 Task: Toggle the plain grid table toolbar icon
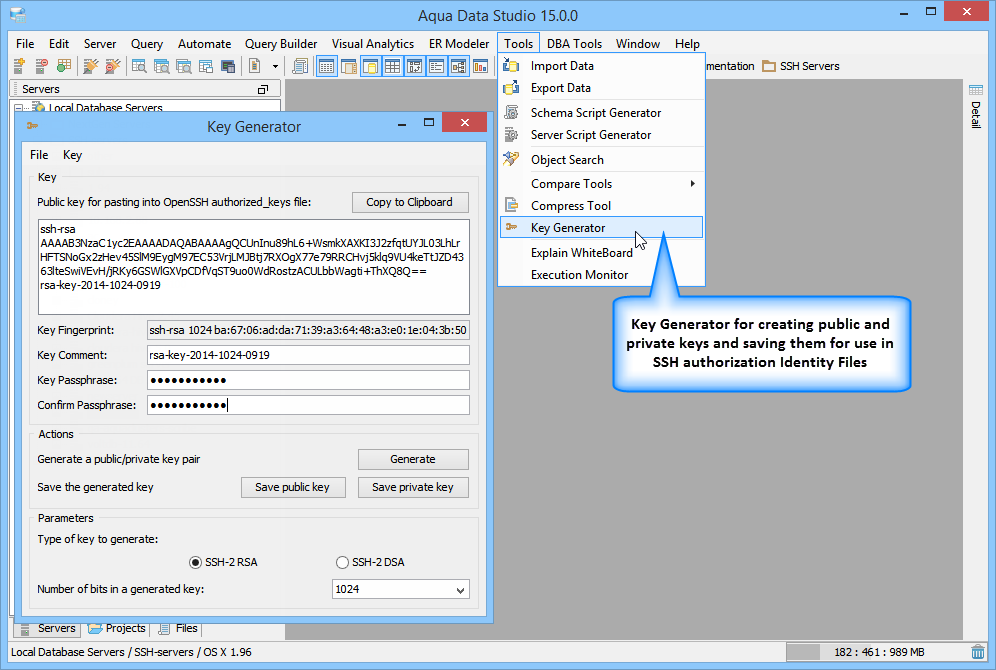click(393, 66)
